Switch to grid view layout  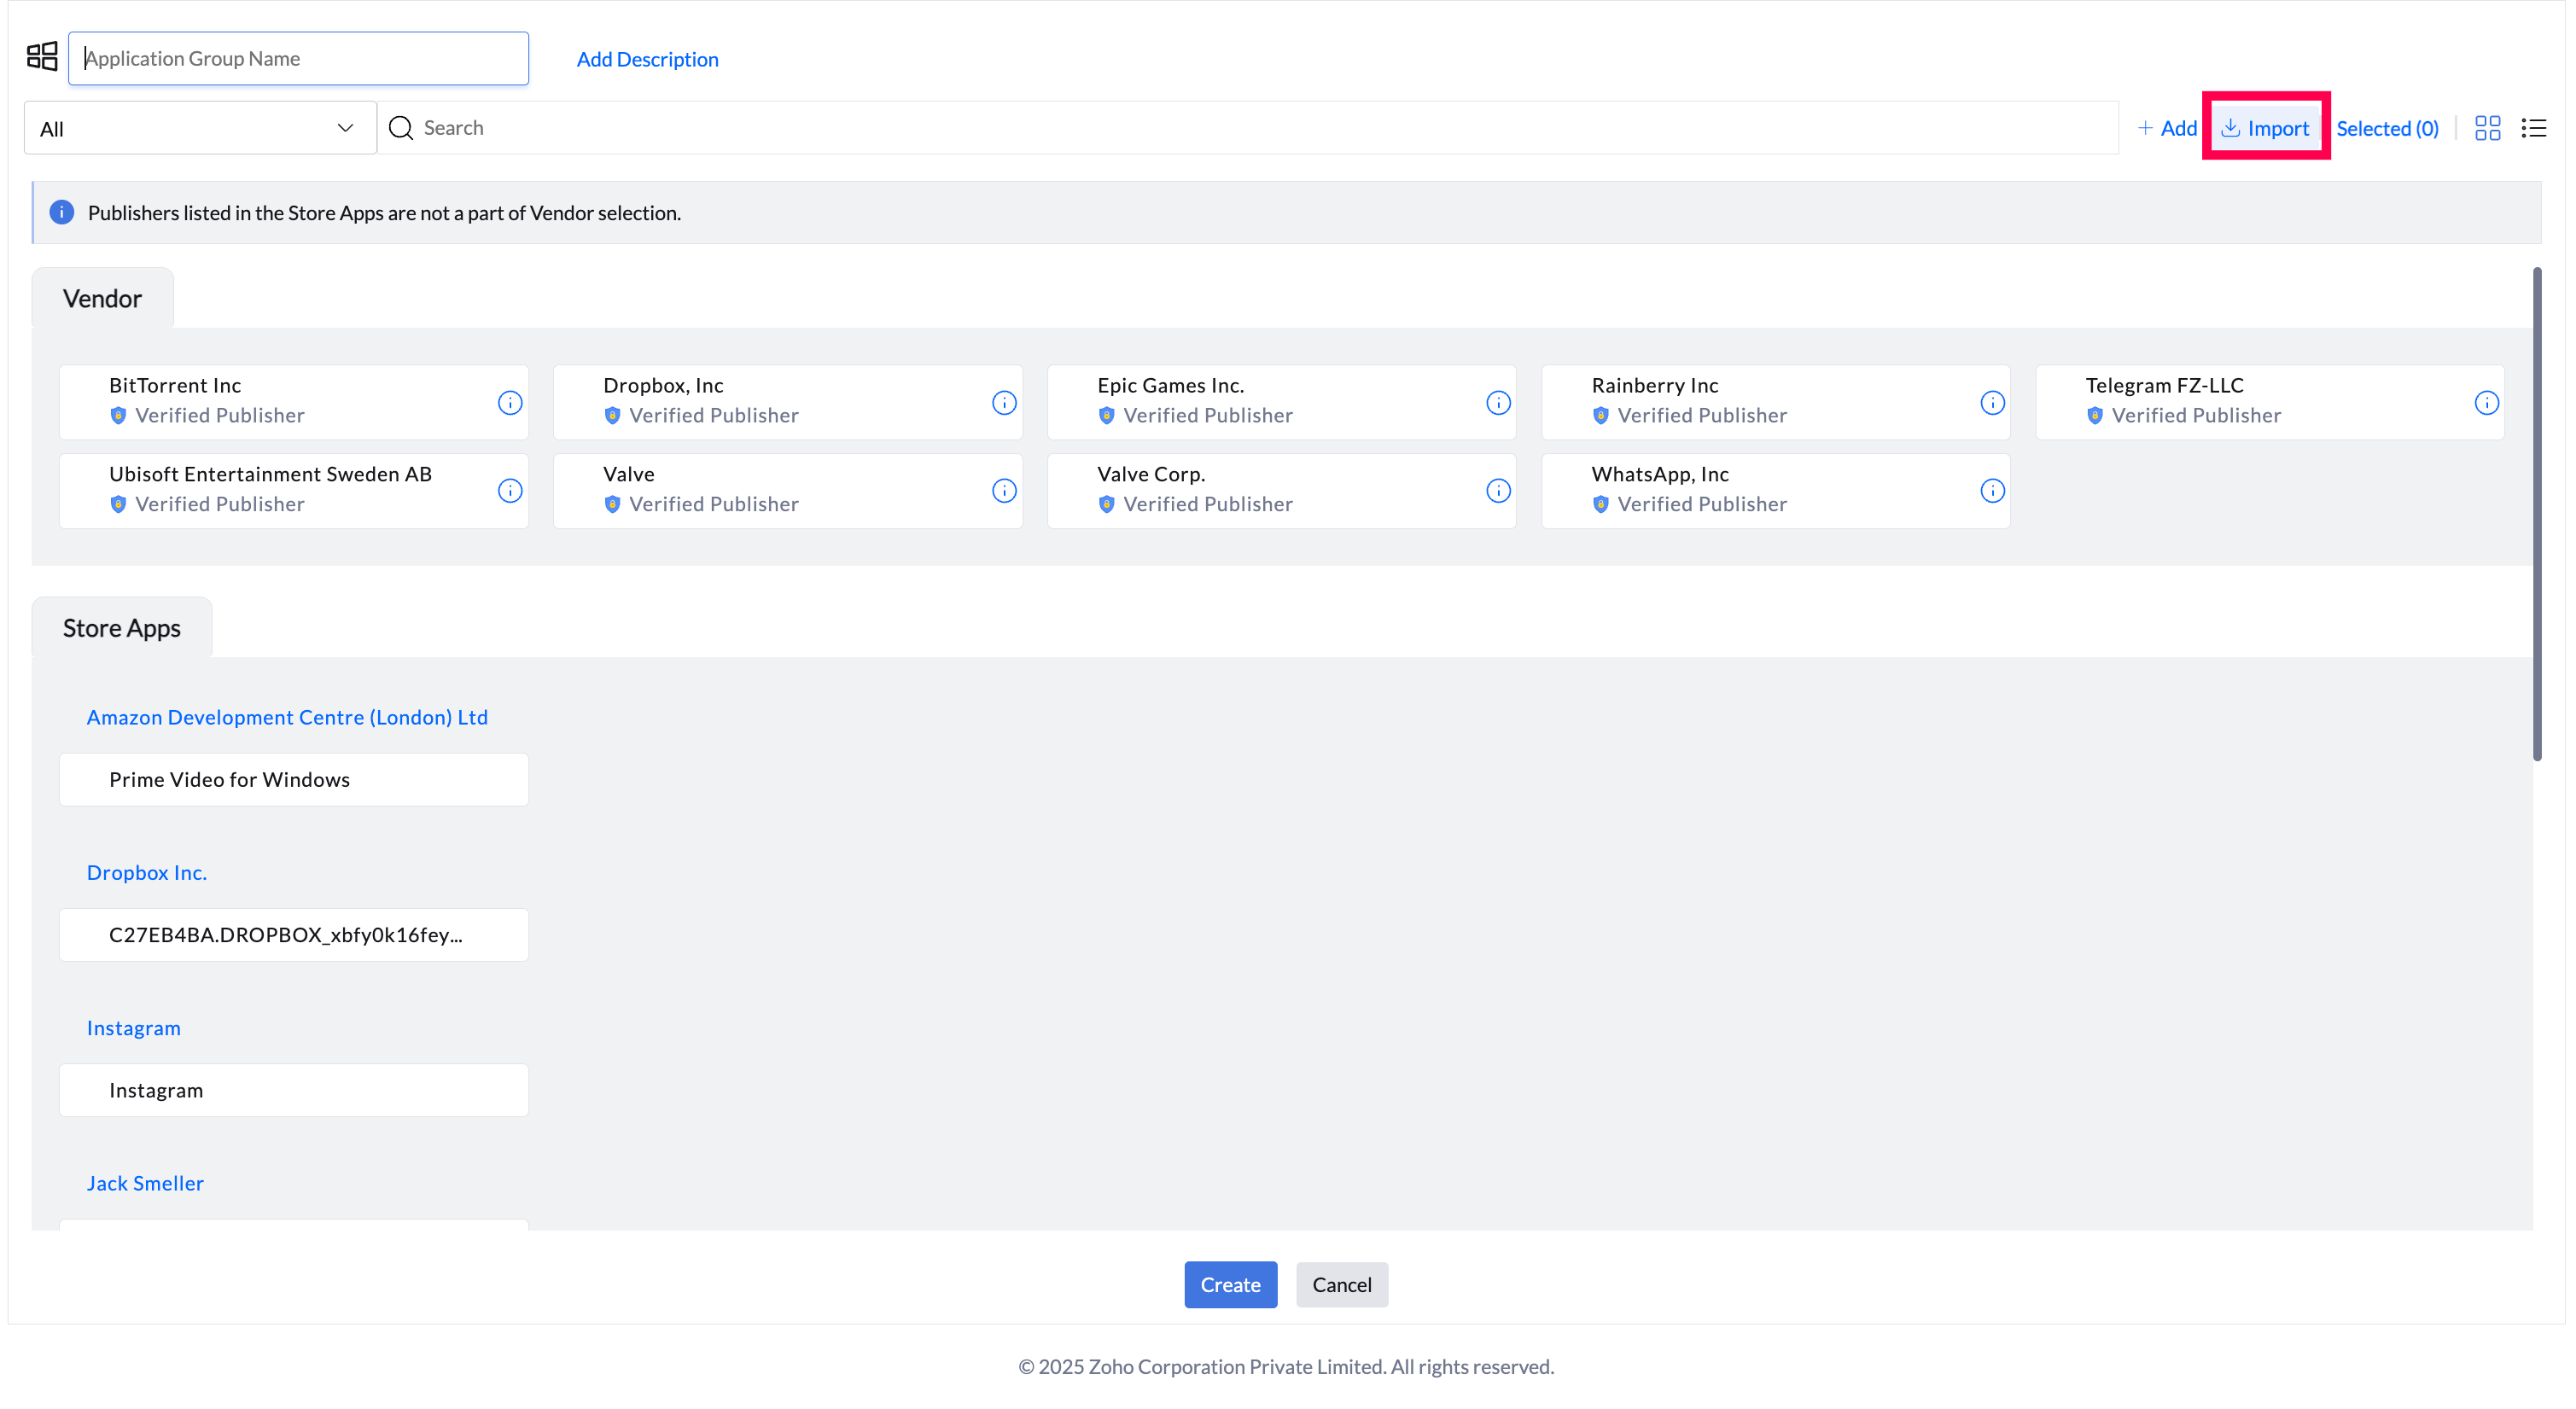coord(2487,128)
